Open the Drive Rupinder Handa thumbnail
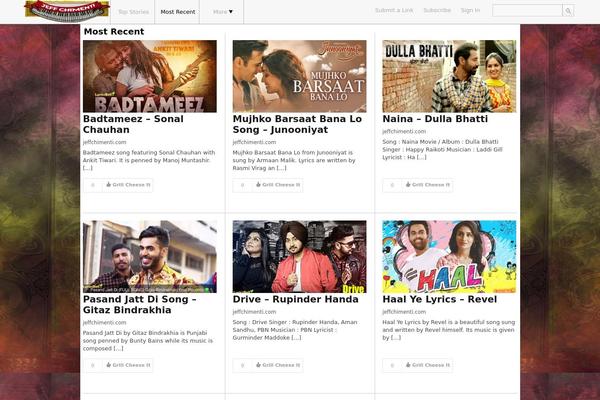Image resolution: width=600 pixels, height=400 pixels. click(299, 256)
